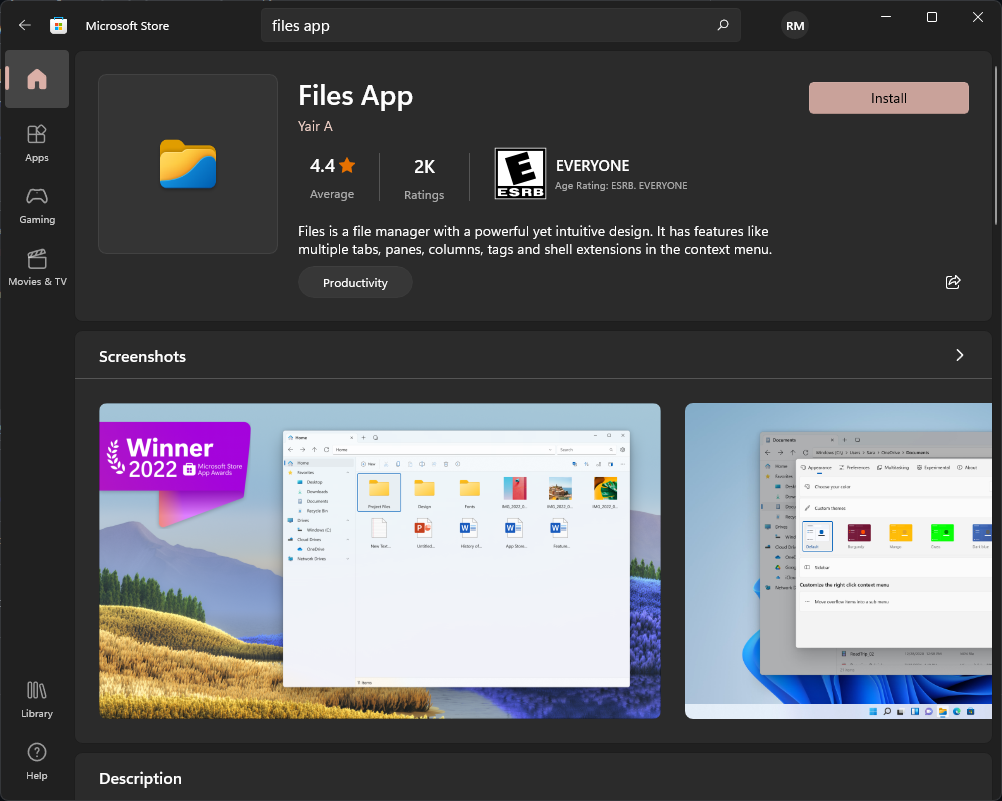Click the Screenshots heading
The height and width of the screenshot is (801, 1002).
pos(143,357)
